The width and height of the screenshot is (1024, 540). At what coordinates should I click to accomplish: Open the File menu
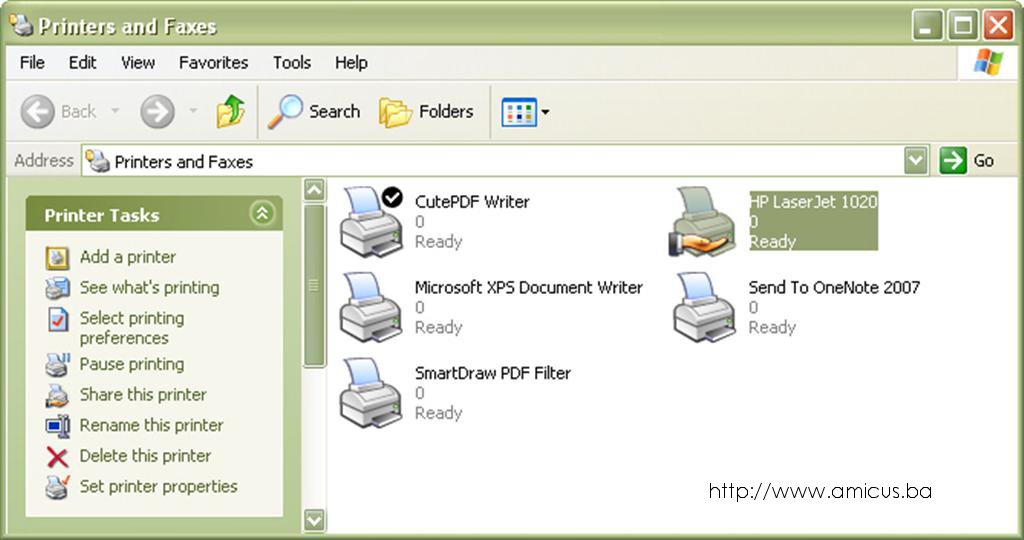click(x=32, y=63)
